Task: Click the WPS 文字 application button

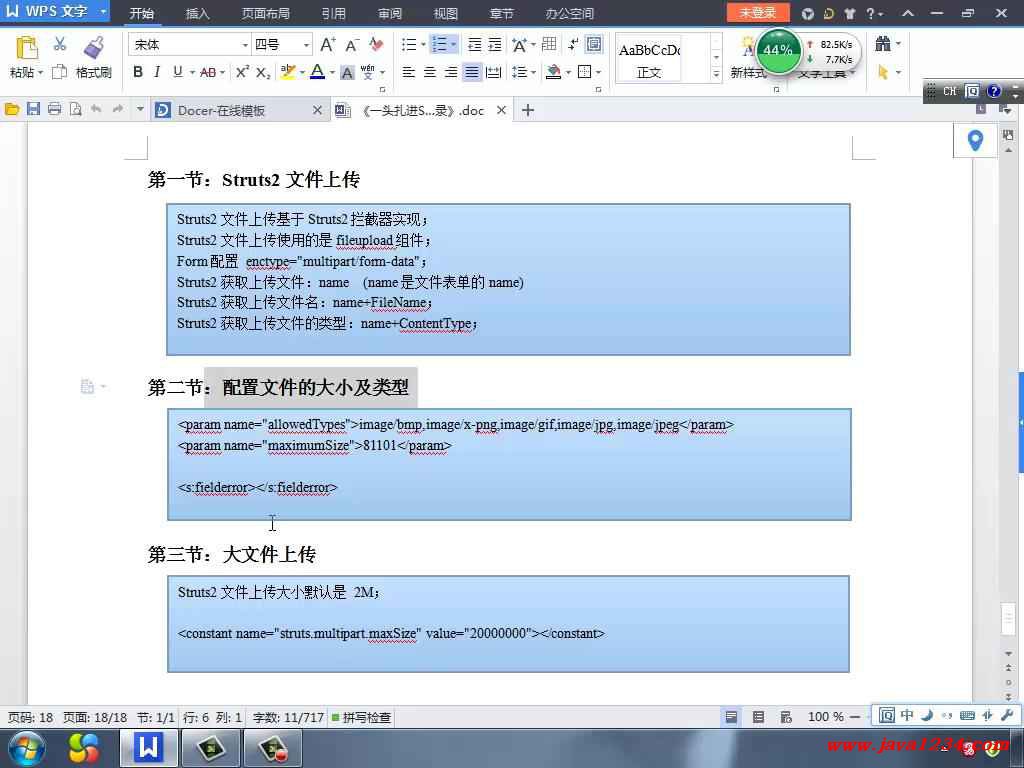Action: 56,12
